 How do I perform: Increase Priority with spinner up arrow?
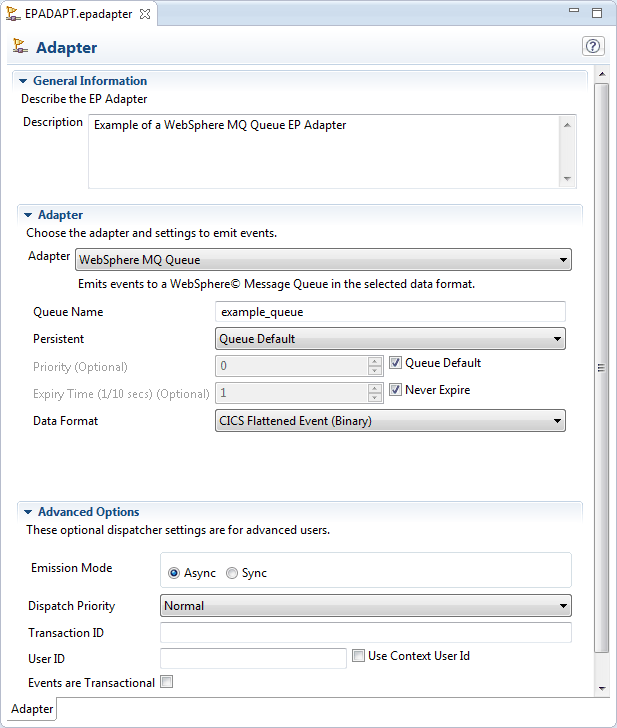(x=375, y=361)
